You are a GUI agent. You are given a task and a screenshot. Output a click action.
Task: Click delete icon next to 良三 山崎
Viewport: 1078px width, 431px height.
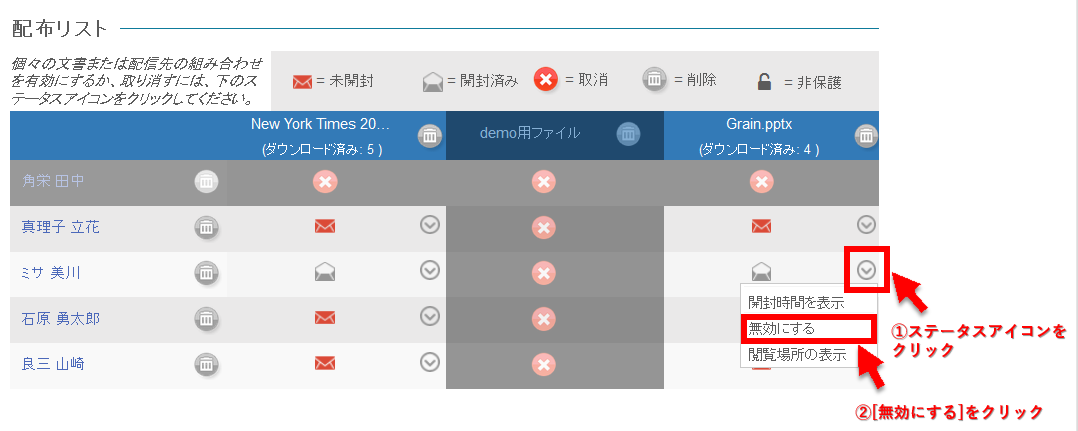pos(206,364)
